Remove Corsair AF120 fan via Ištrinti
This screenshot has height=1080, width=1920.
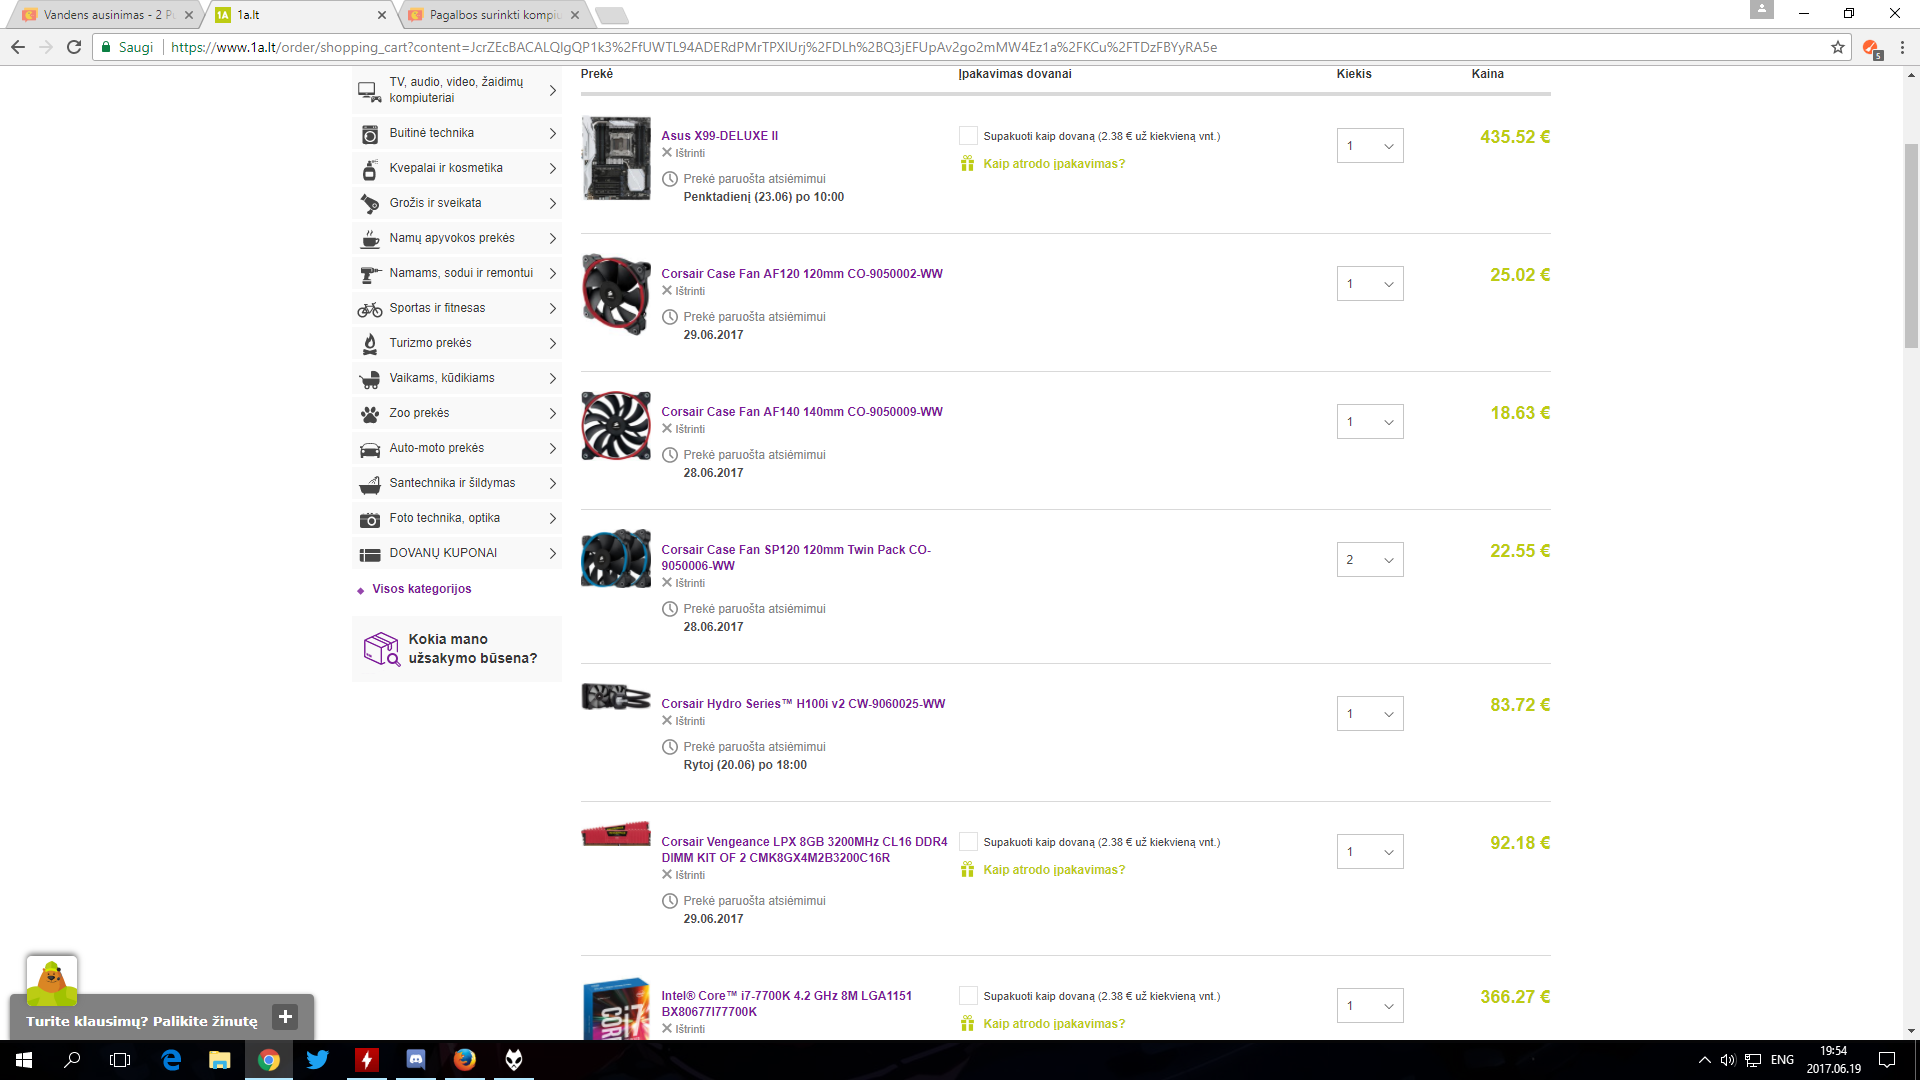[684, 291]
